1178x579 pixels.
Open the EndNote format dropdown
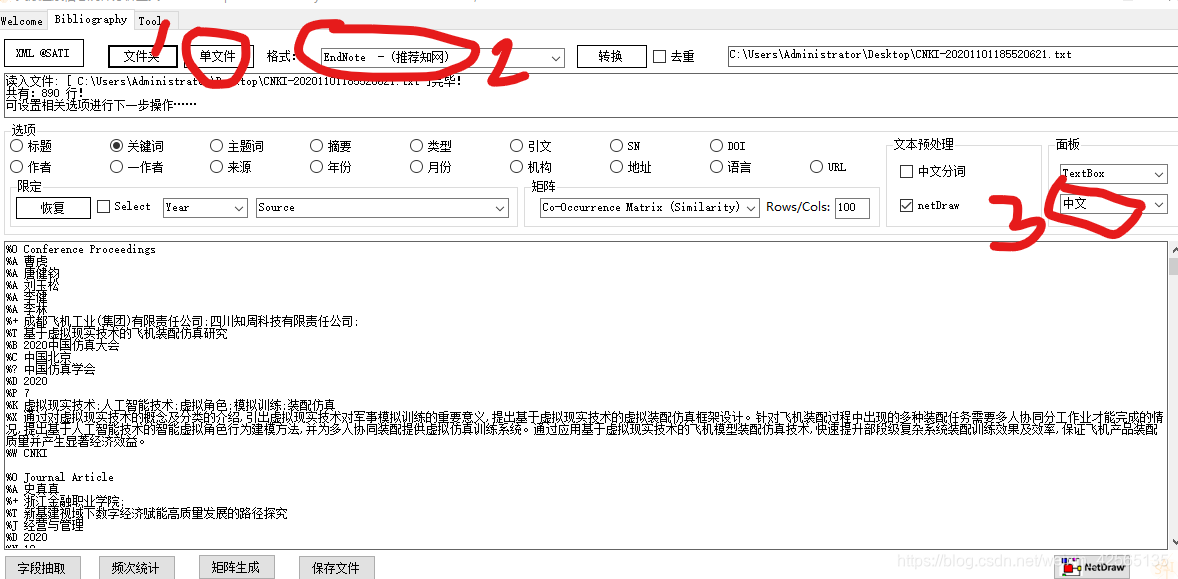pos(442,57)
